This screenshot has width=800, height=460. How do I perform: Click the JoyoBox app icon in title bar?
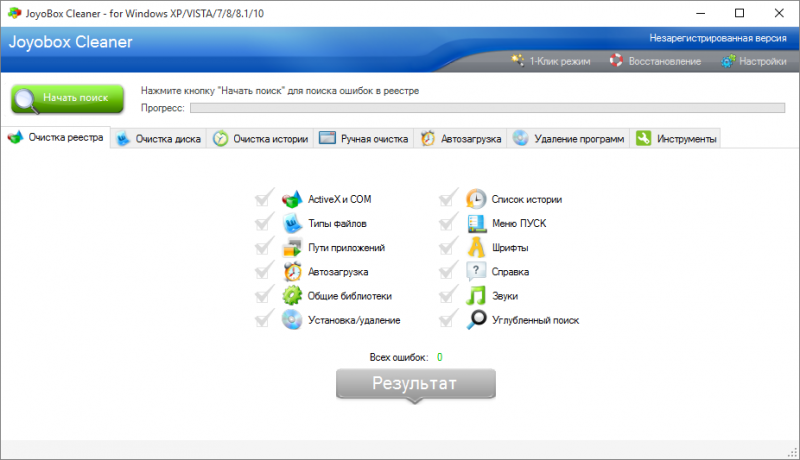[14, 13]
